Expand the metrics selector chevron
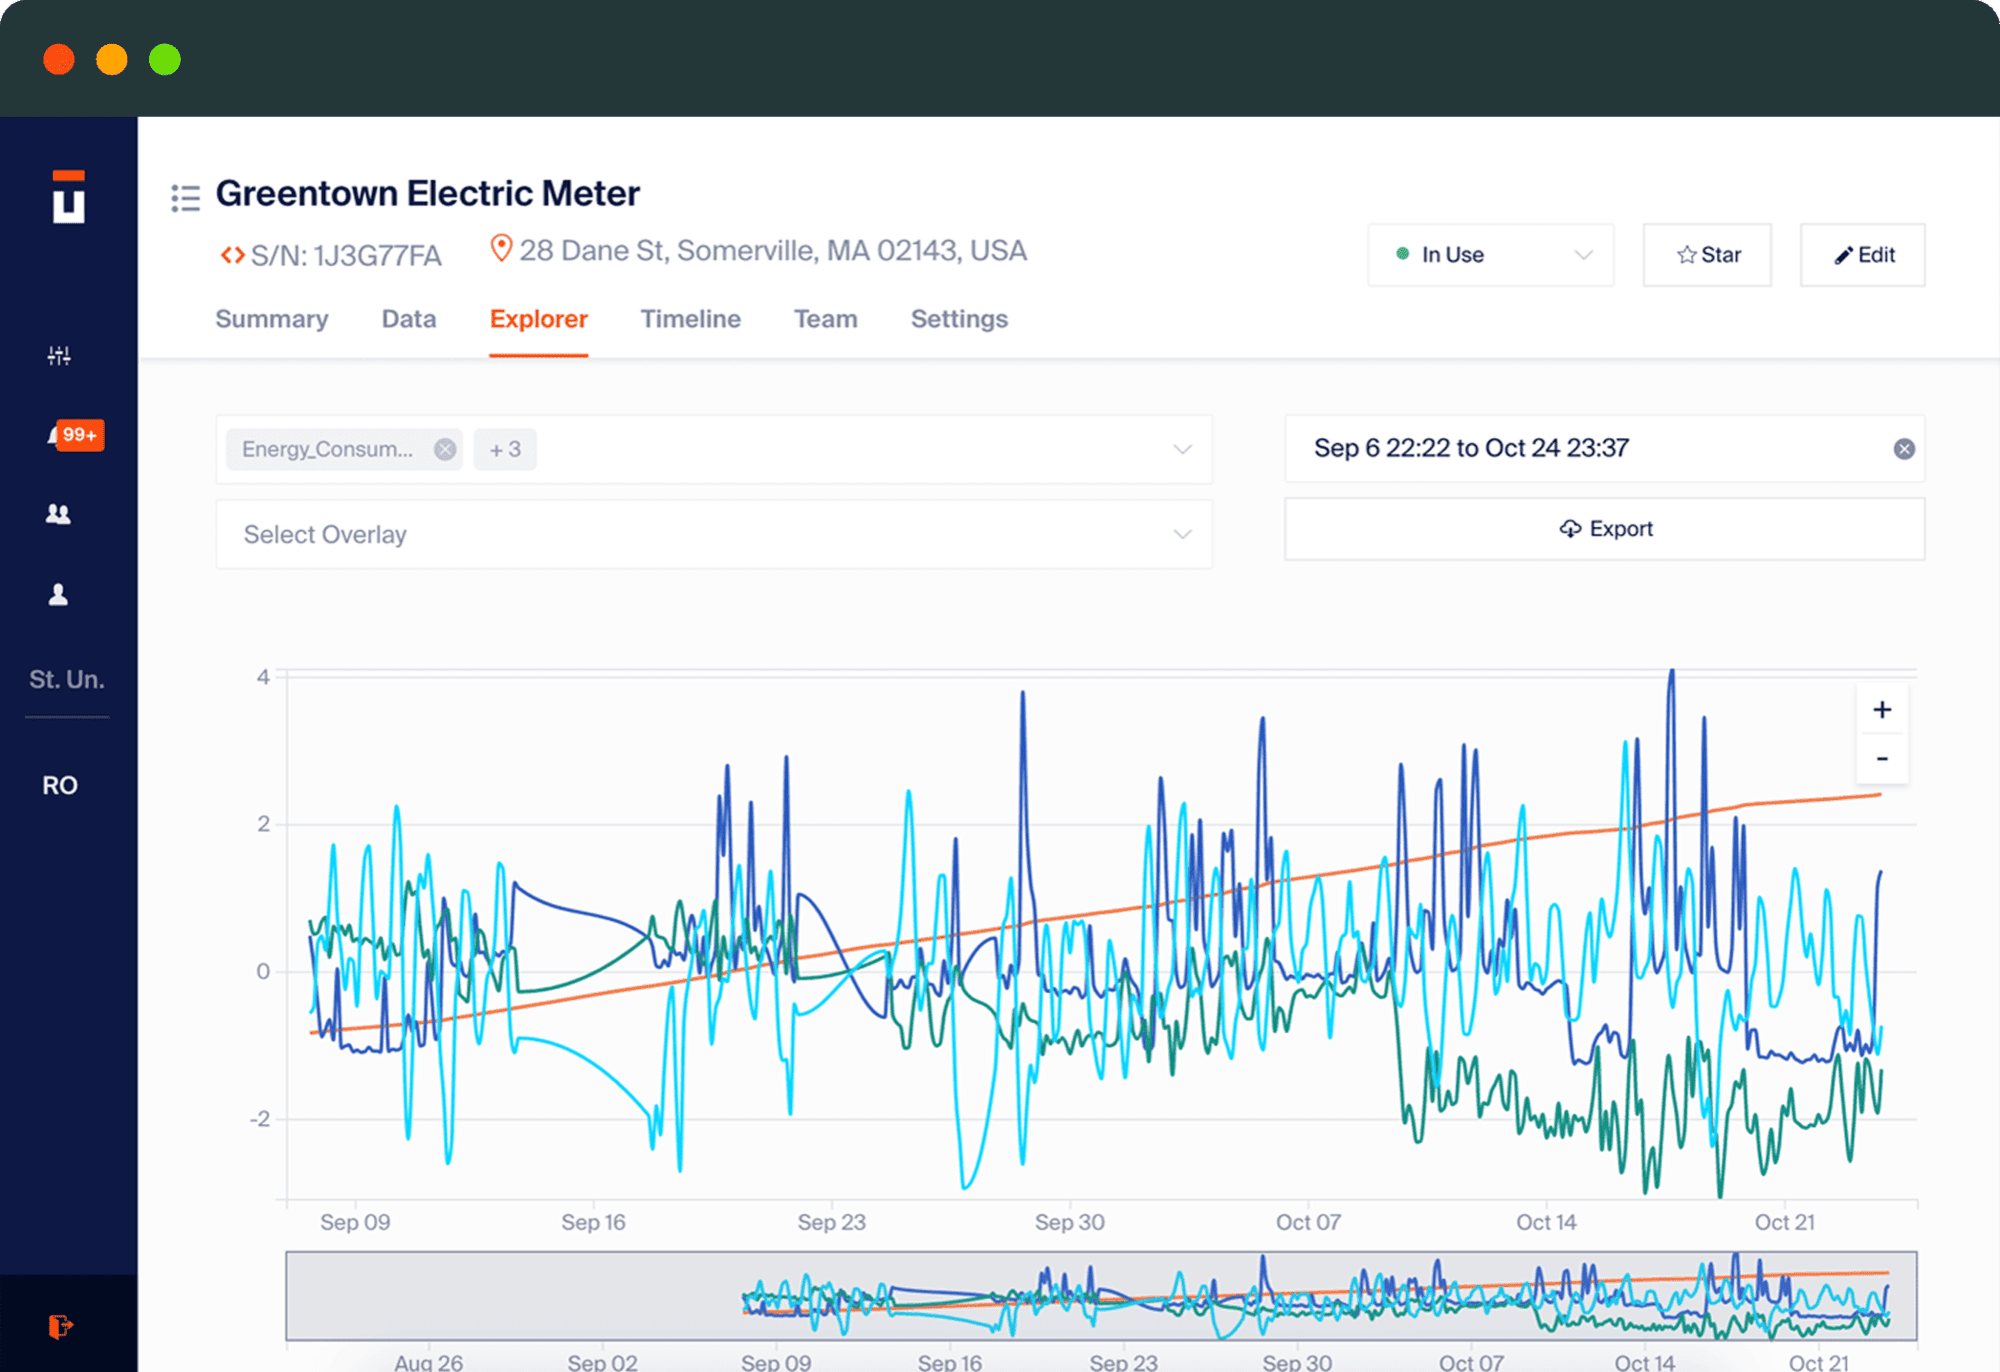Viewport: 2000px width, 1372px height. (x=1183, y=449)
